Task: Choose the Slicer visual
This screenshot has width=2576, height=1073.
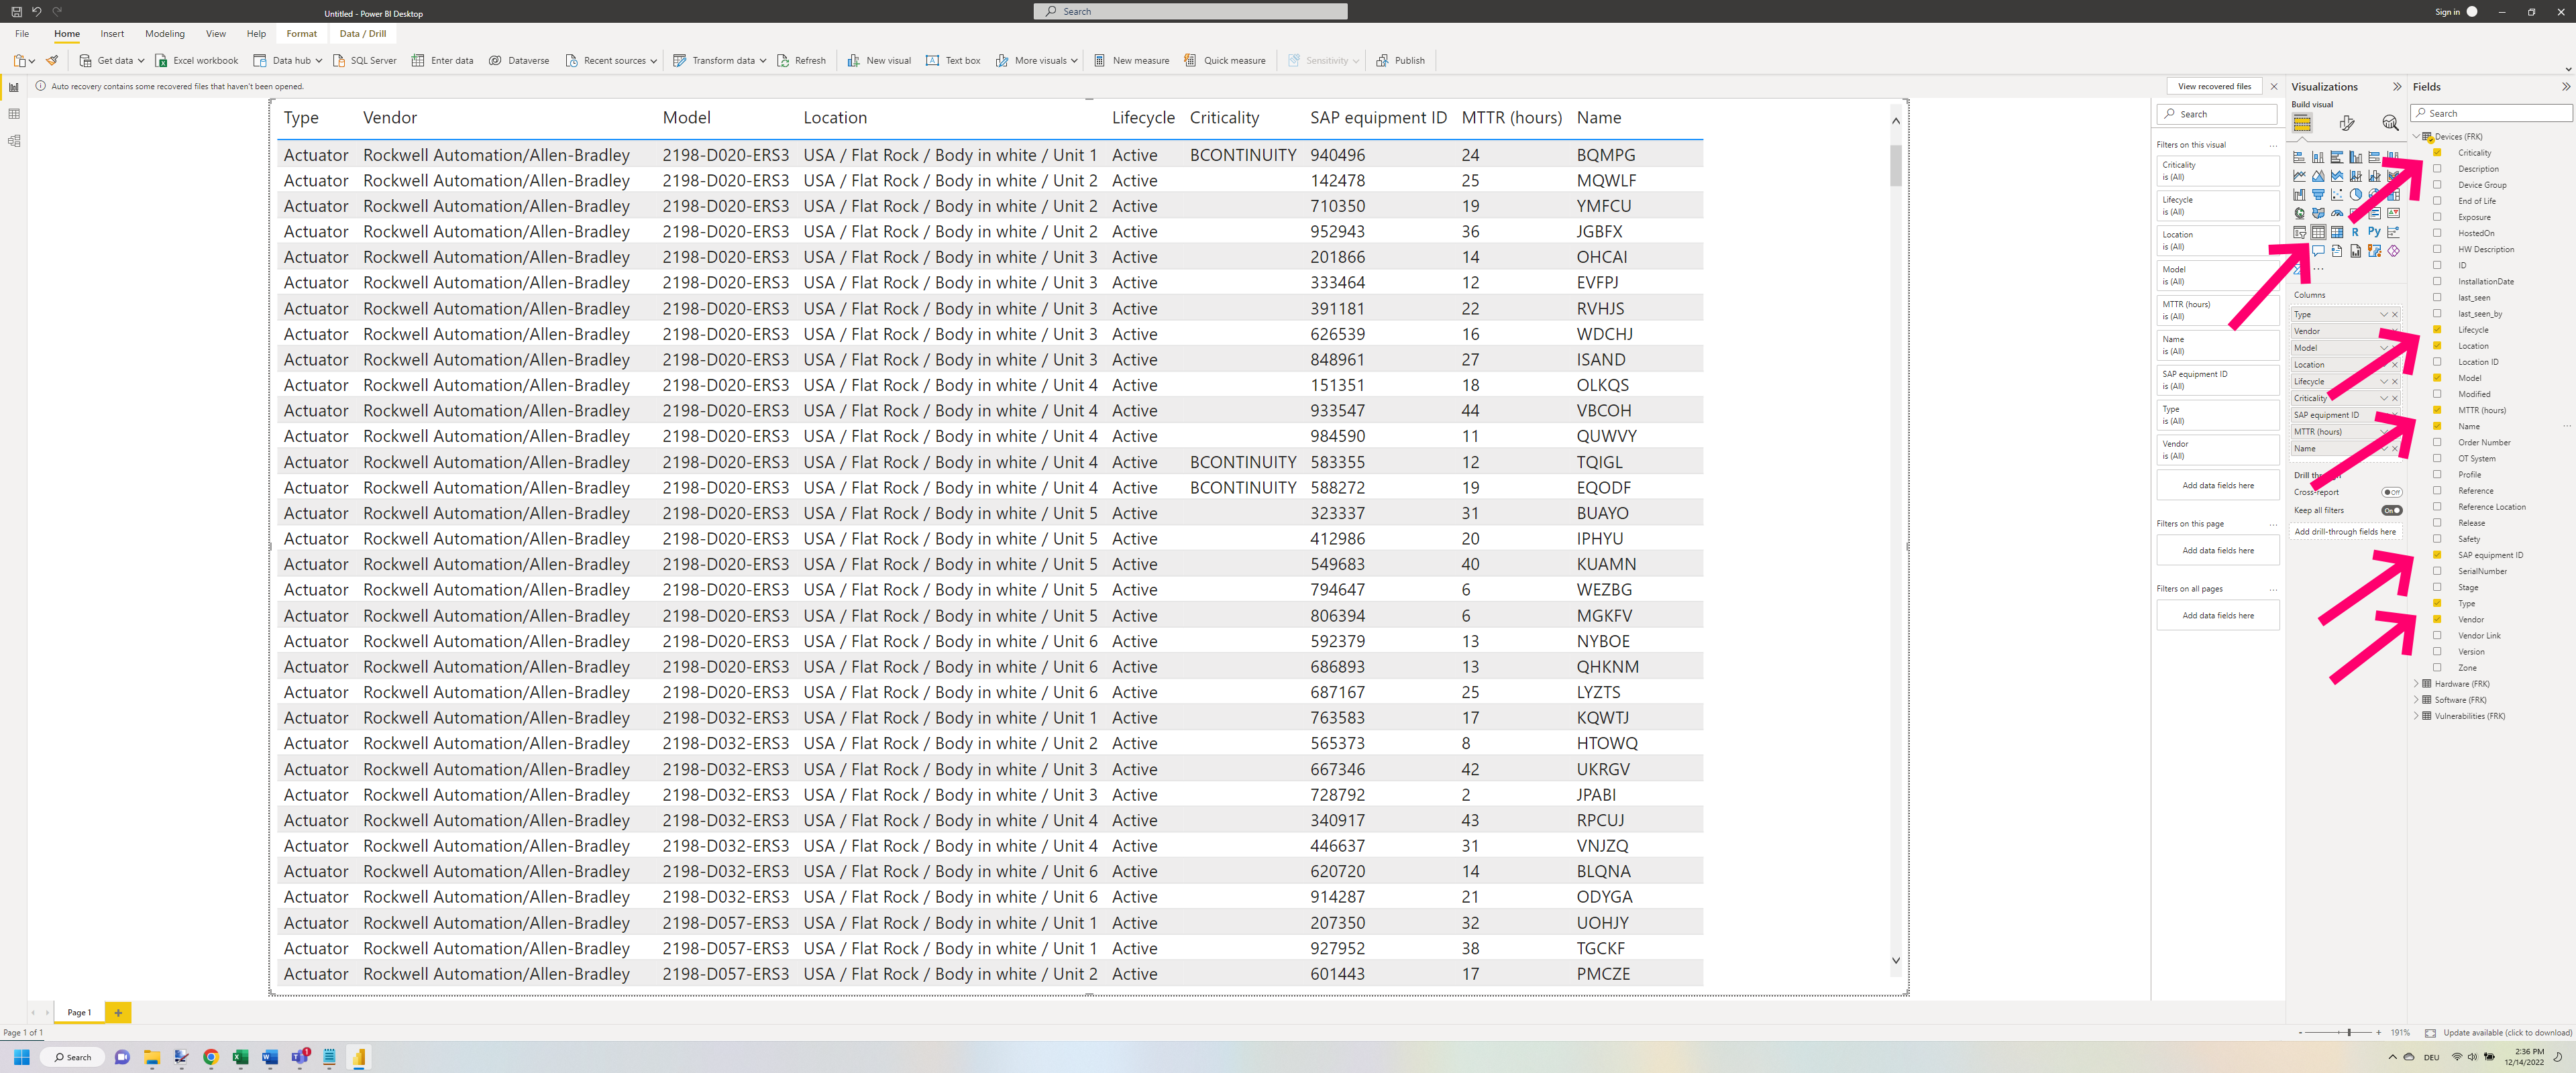Action: [2300, 232]
